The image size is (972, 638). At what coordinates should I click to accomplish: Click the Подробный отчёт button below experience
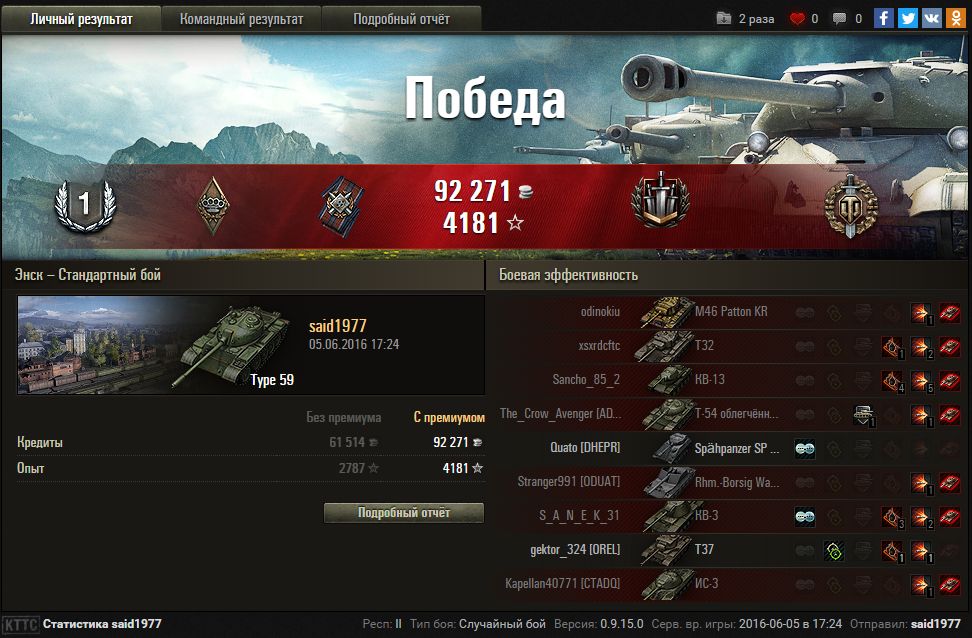tap(404, 513)
